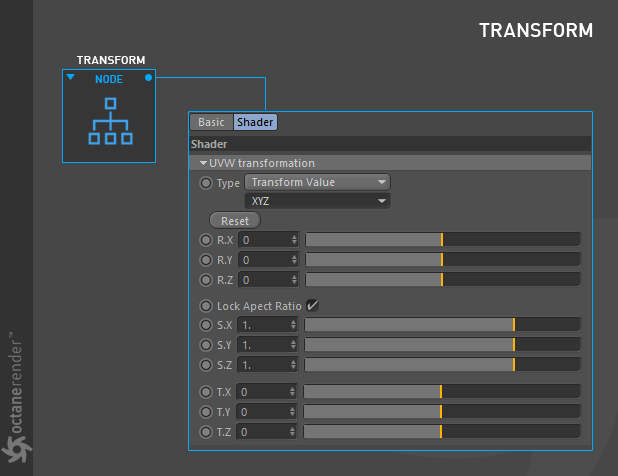Switch to the Basic tab

(212, 122)
